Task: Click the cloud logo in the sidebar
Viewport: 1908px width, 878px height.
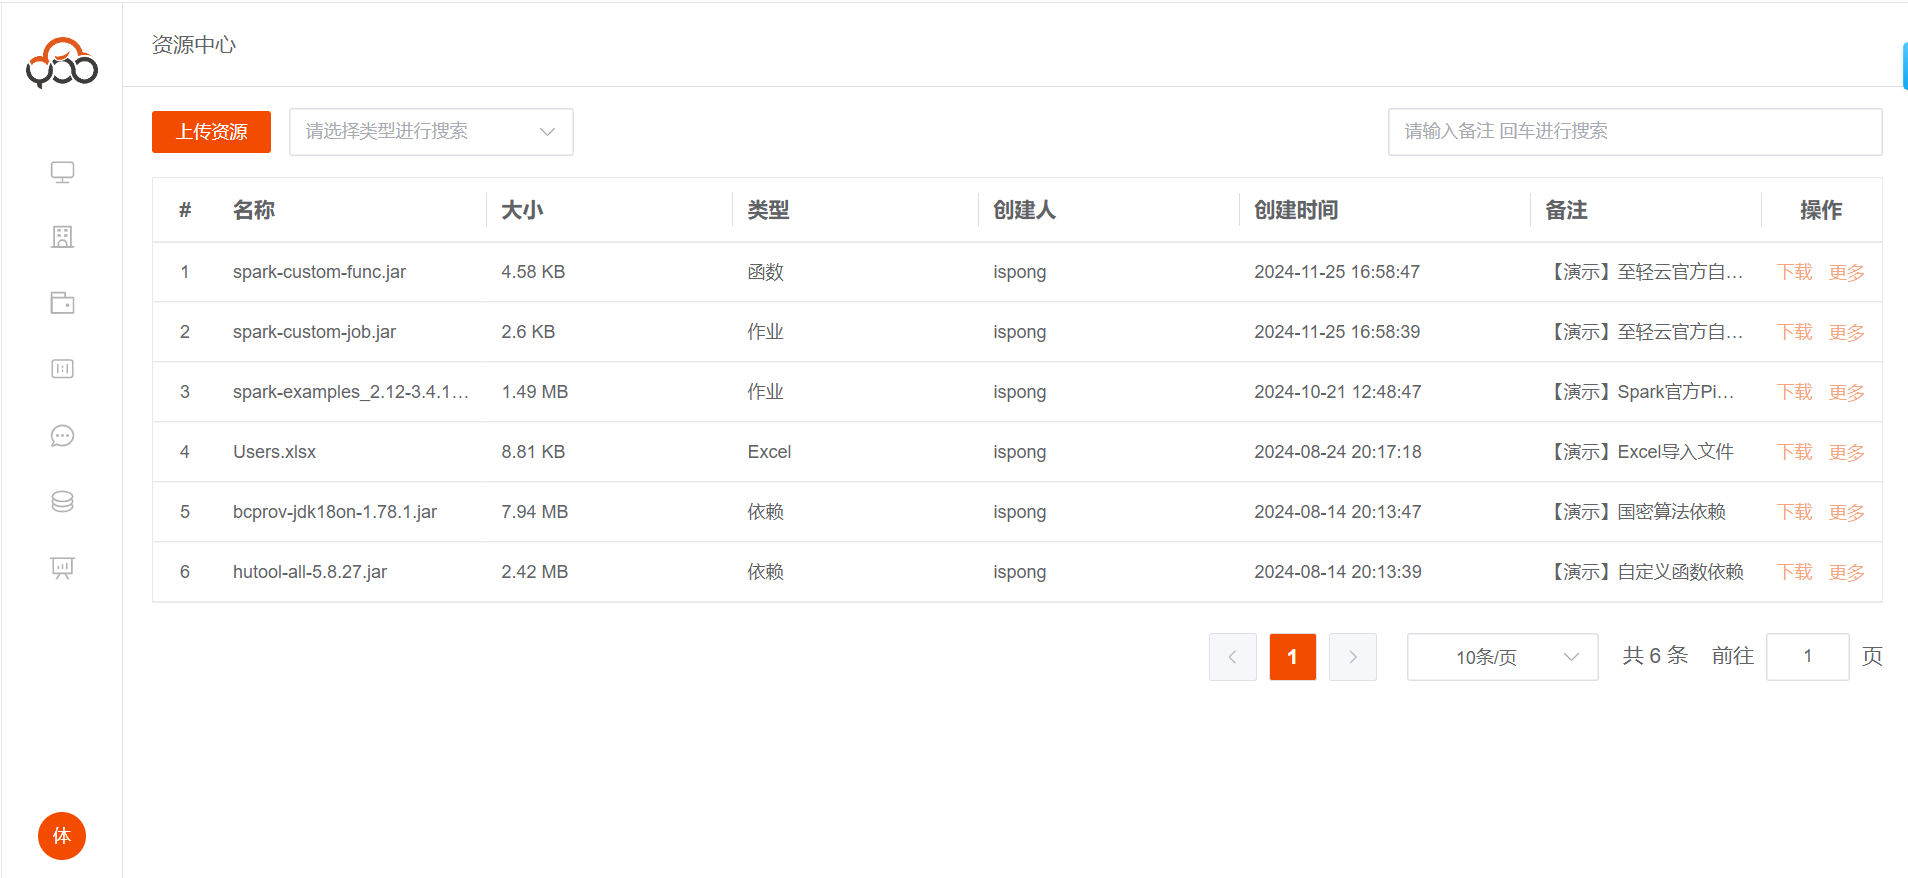Action: coord(62,64)
